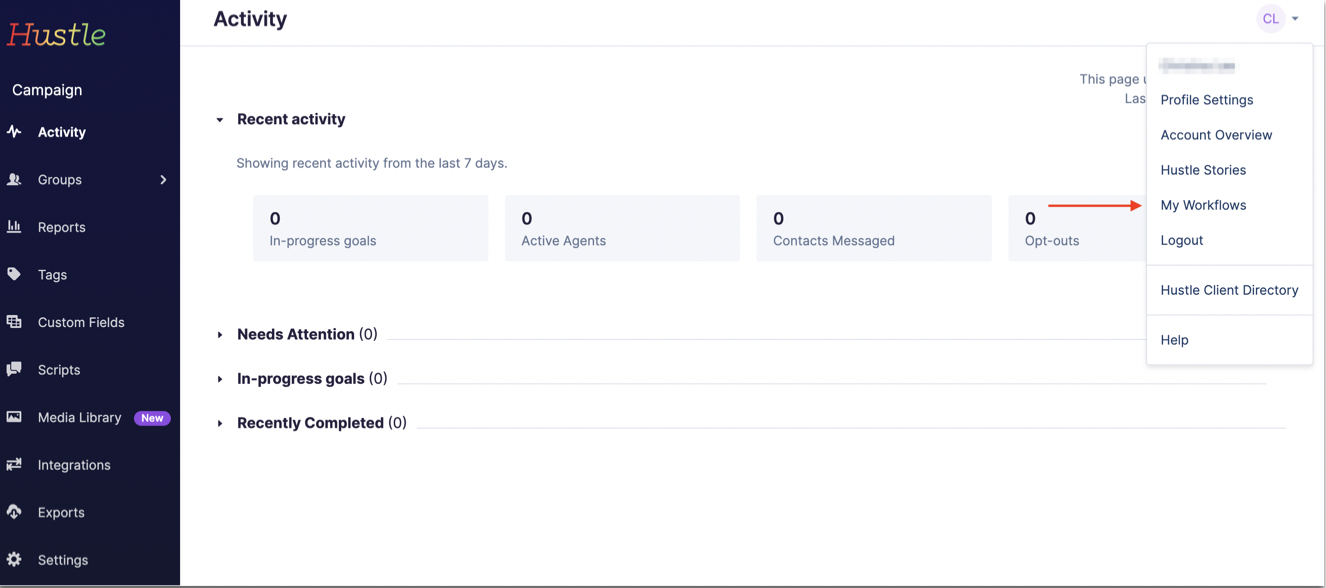Click the Activity page title
The image size is (1326, 588).
[x=250, y=19]
